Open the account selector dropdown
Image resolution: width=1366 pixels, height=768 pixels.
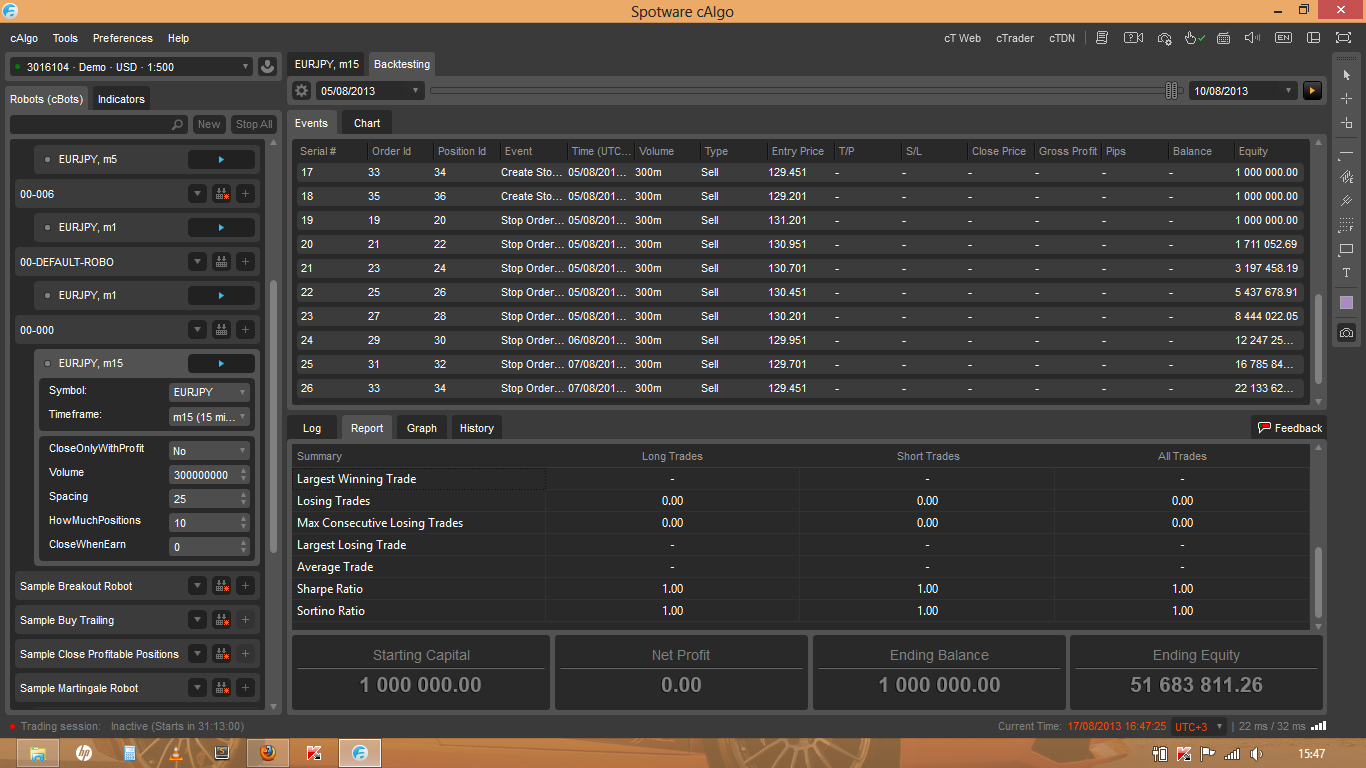[x=130, y=67]
